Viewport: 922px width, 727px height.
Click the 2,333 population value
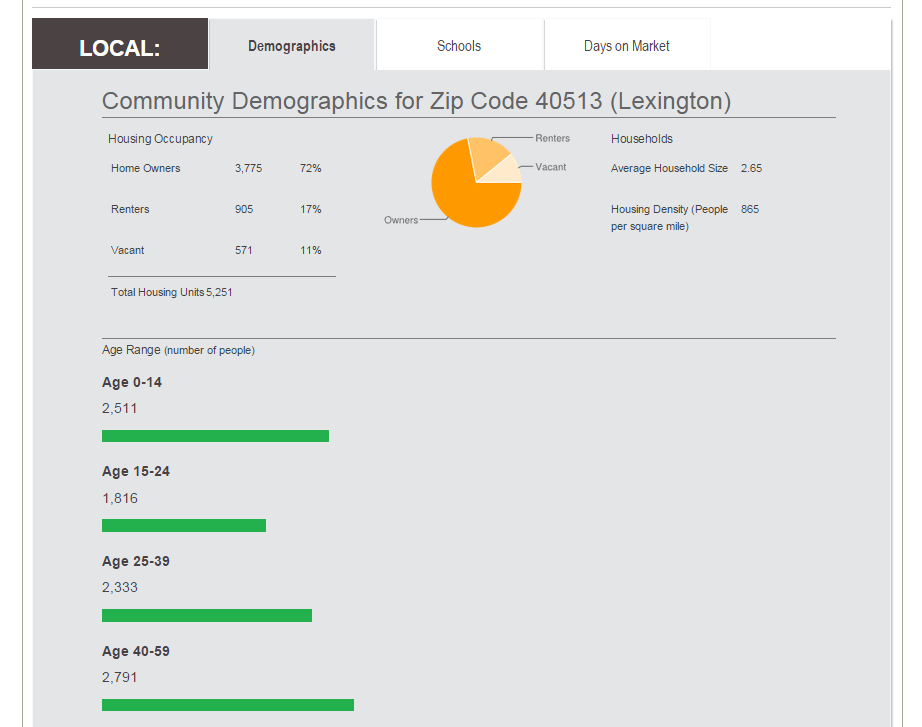[120, 587]
